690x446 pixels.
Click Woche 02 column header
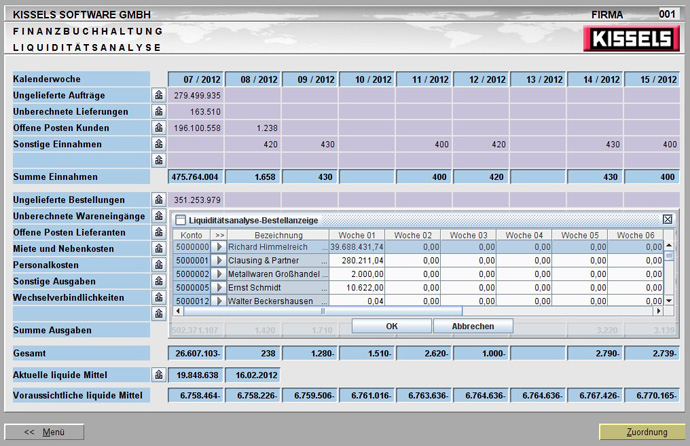pos(413,235)
